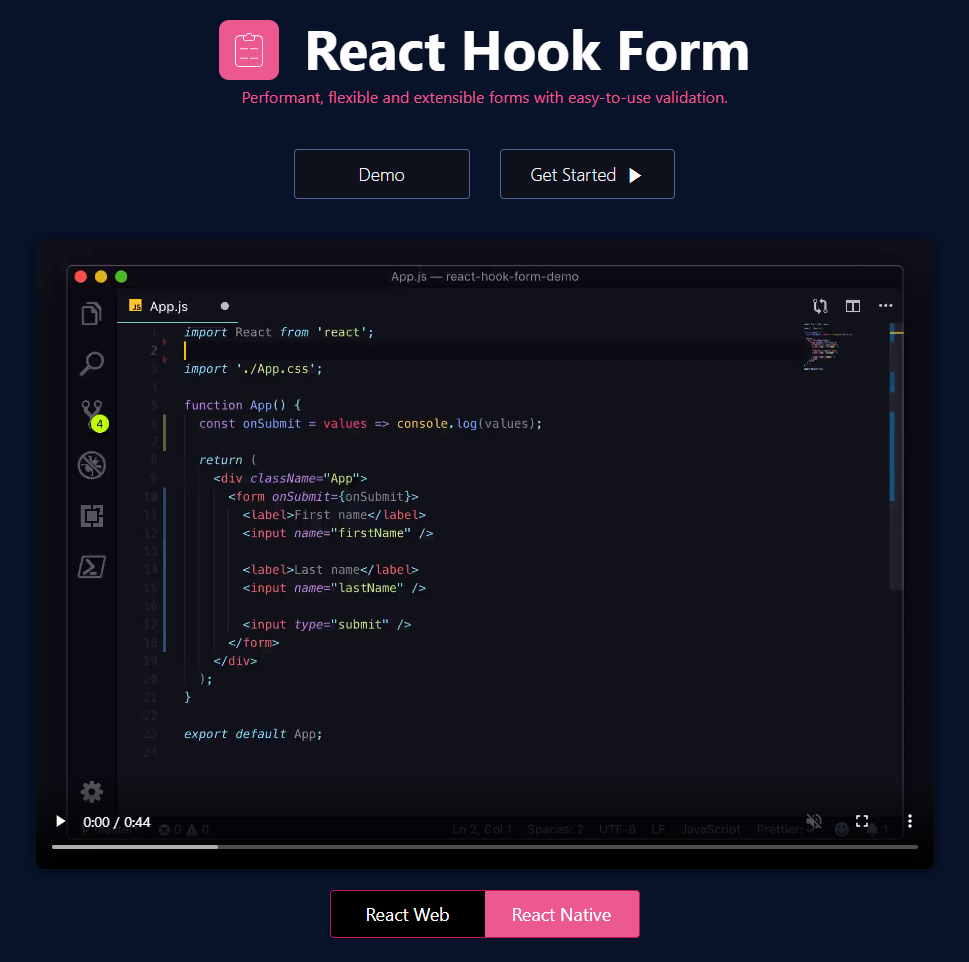Select the App.js editor tab

(177, 306)
